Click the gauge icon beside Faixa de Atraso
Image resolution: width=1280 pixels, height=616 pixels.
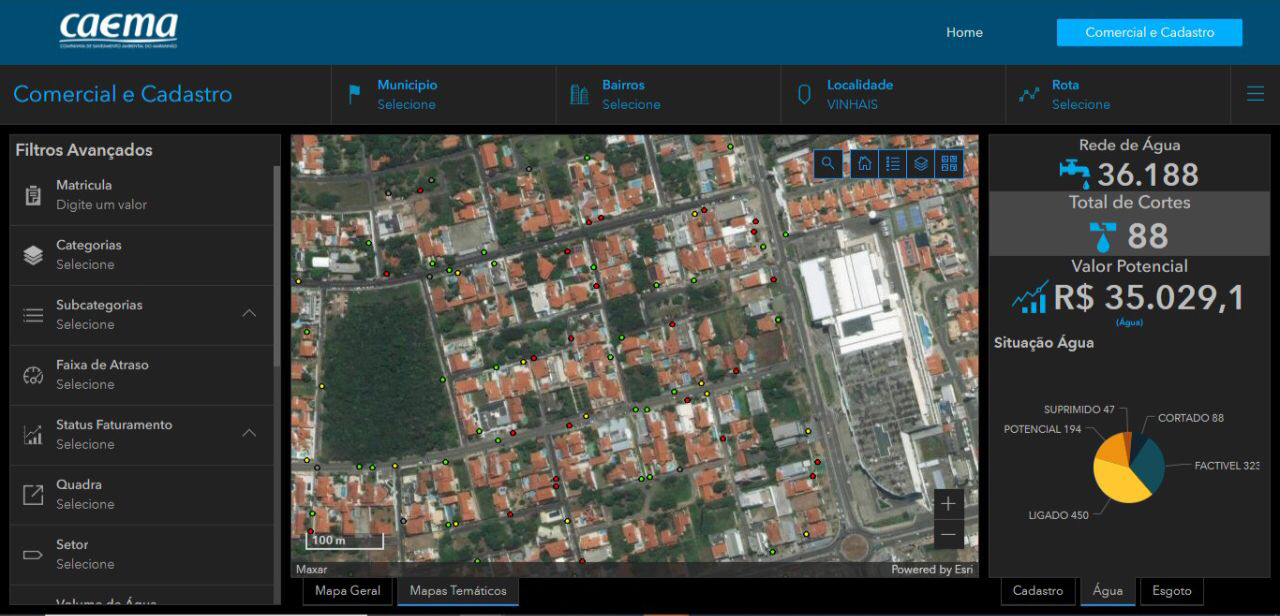click(33, 375)
